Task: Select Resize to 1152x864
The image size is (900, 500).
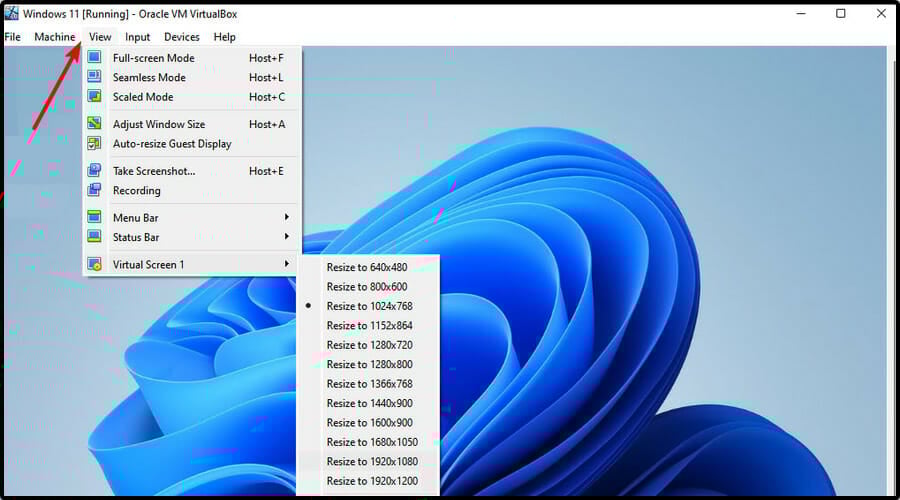Action: (368, 325)
